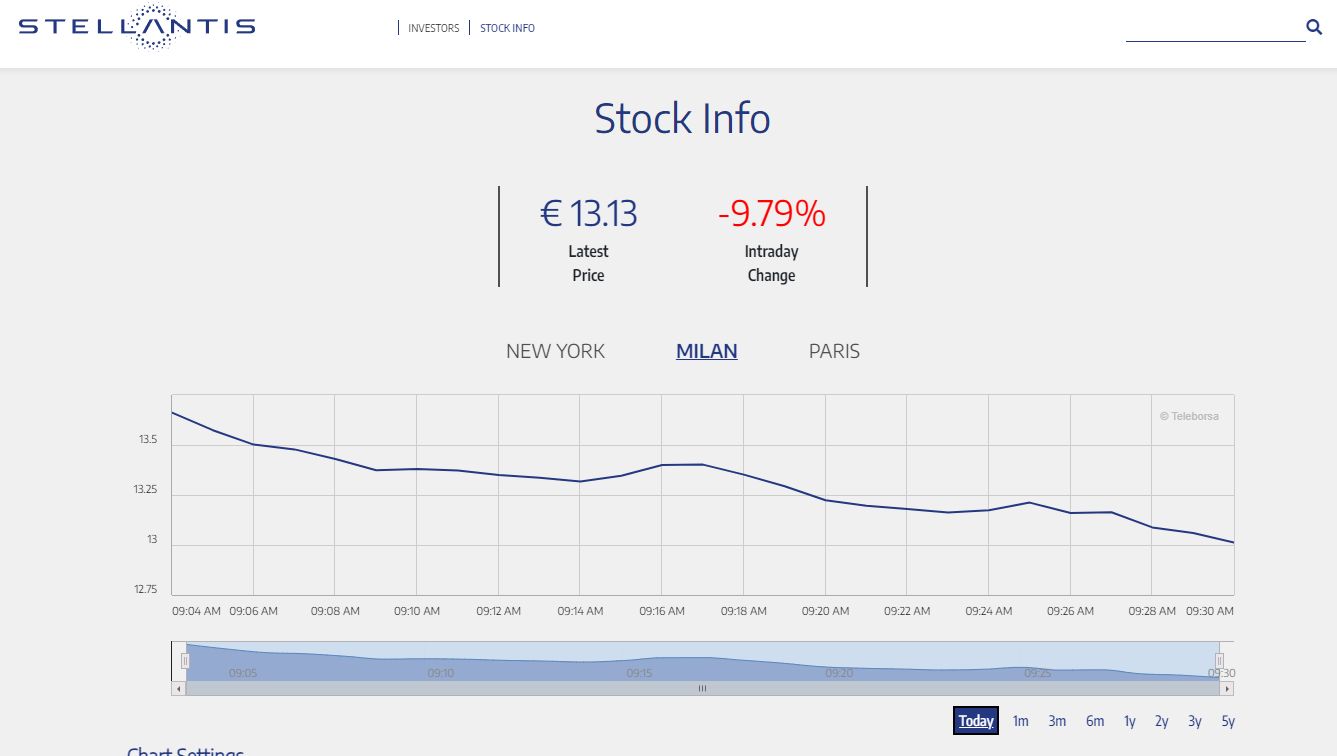Screen dimensions: 1337x756
Task: Open the Investors breadcrumb link
Action: 434,28
